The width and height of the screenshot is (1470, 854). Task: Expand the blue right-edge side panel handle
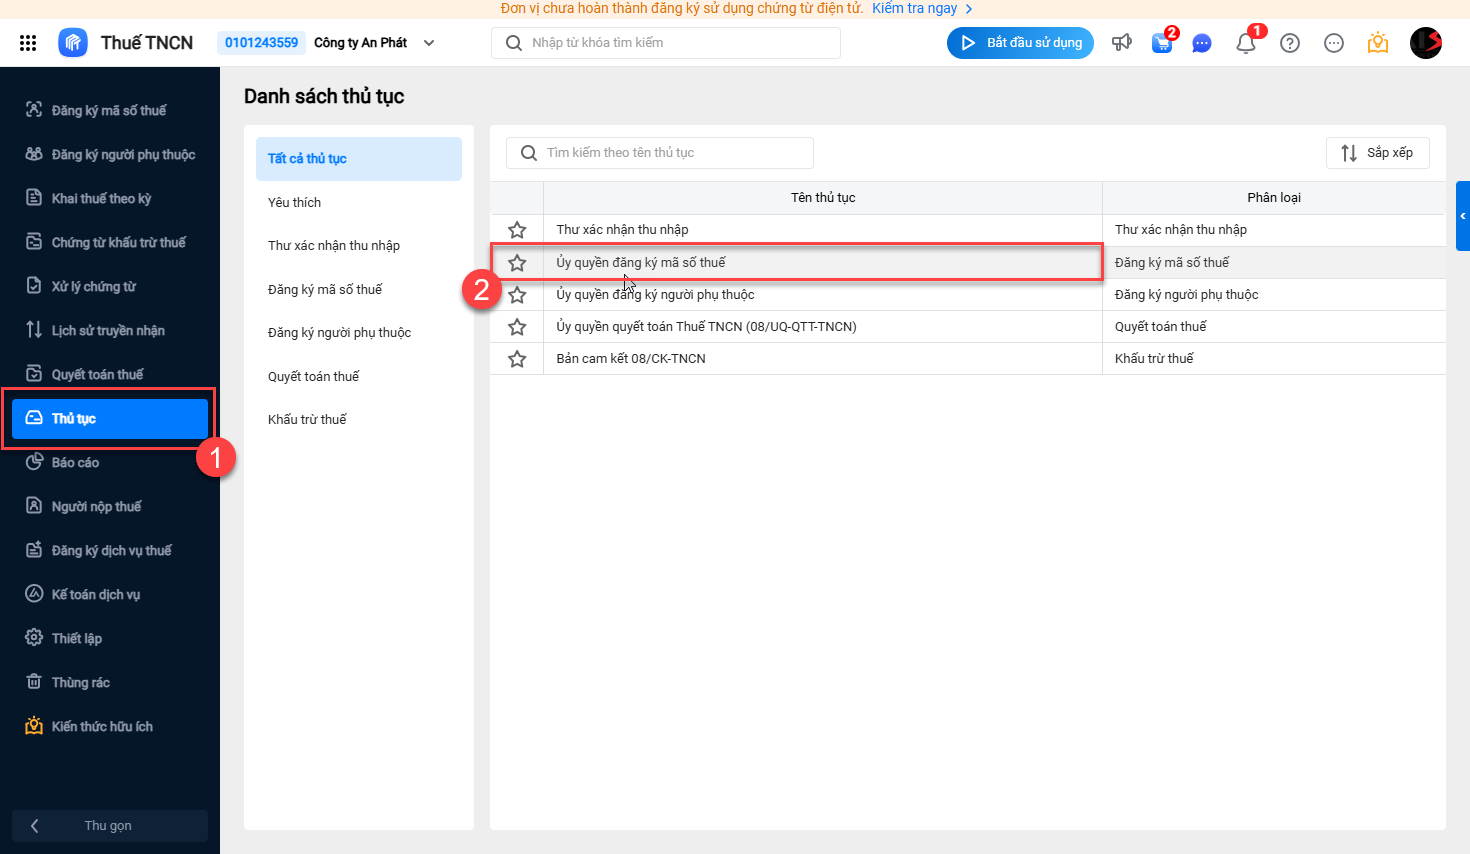1462,216
